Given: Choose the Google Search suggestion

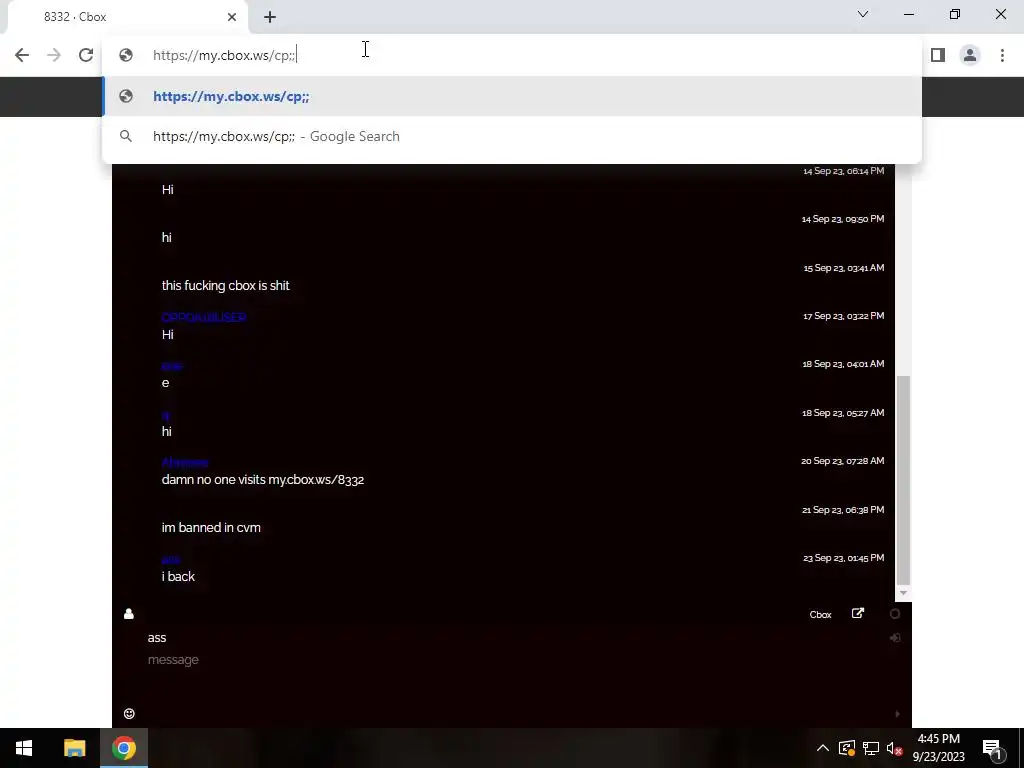Looking at the screenshot, I should [512, 136].
